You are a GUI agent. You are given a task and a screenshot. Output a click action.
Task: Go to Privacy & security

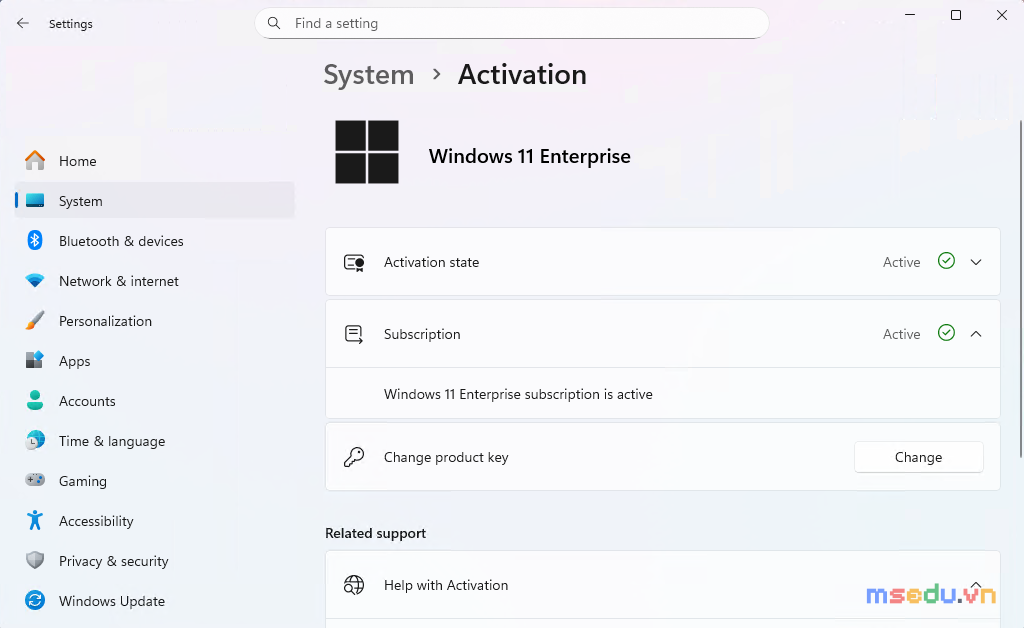tap(155, 561)
